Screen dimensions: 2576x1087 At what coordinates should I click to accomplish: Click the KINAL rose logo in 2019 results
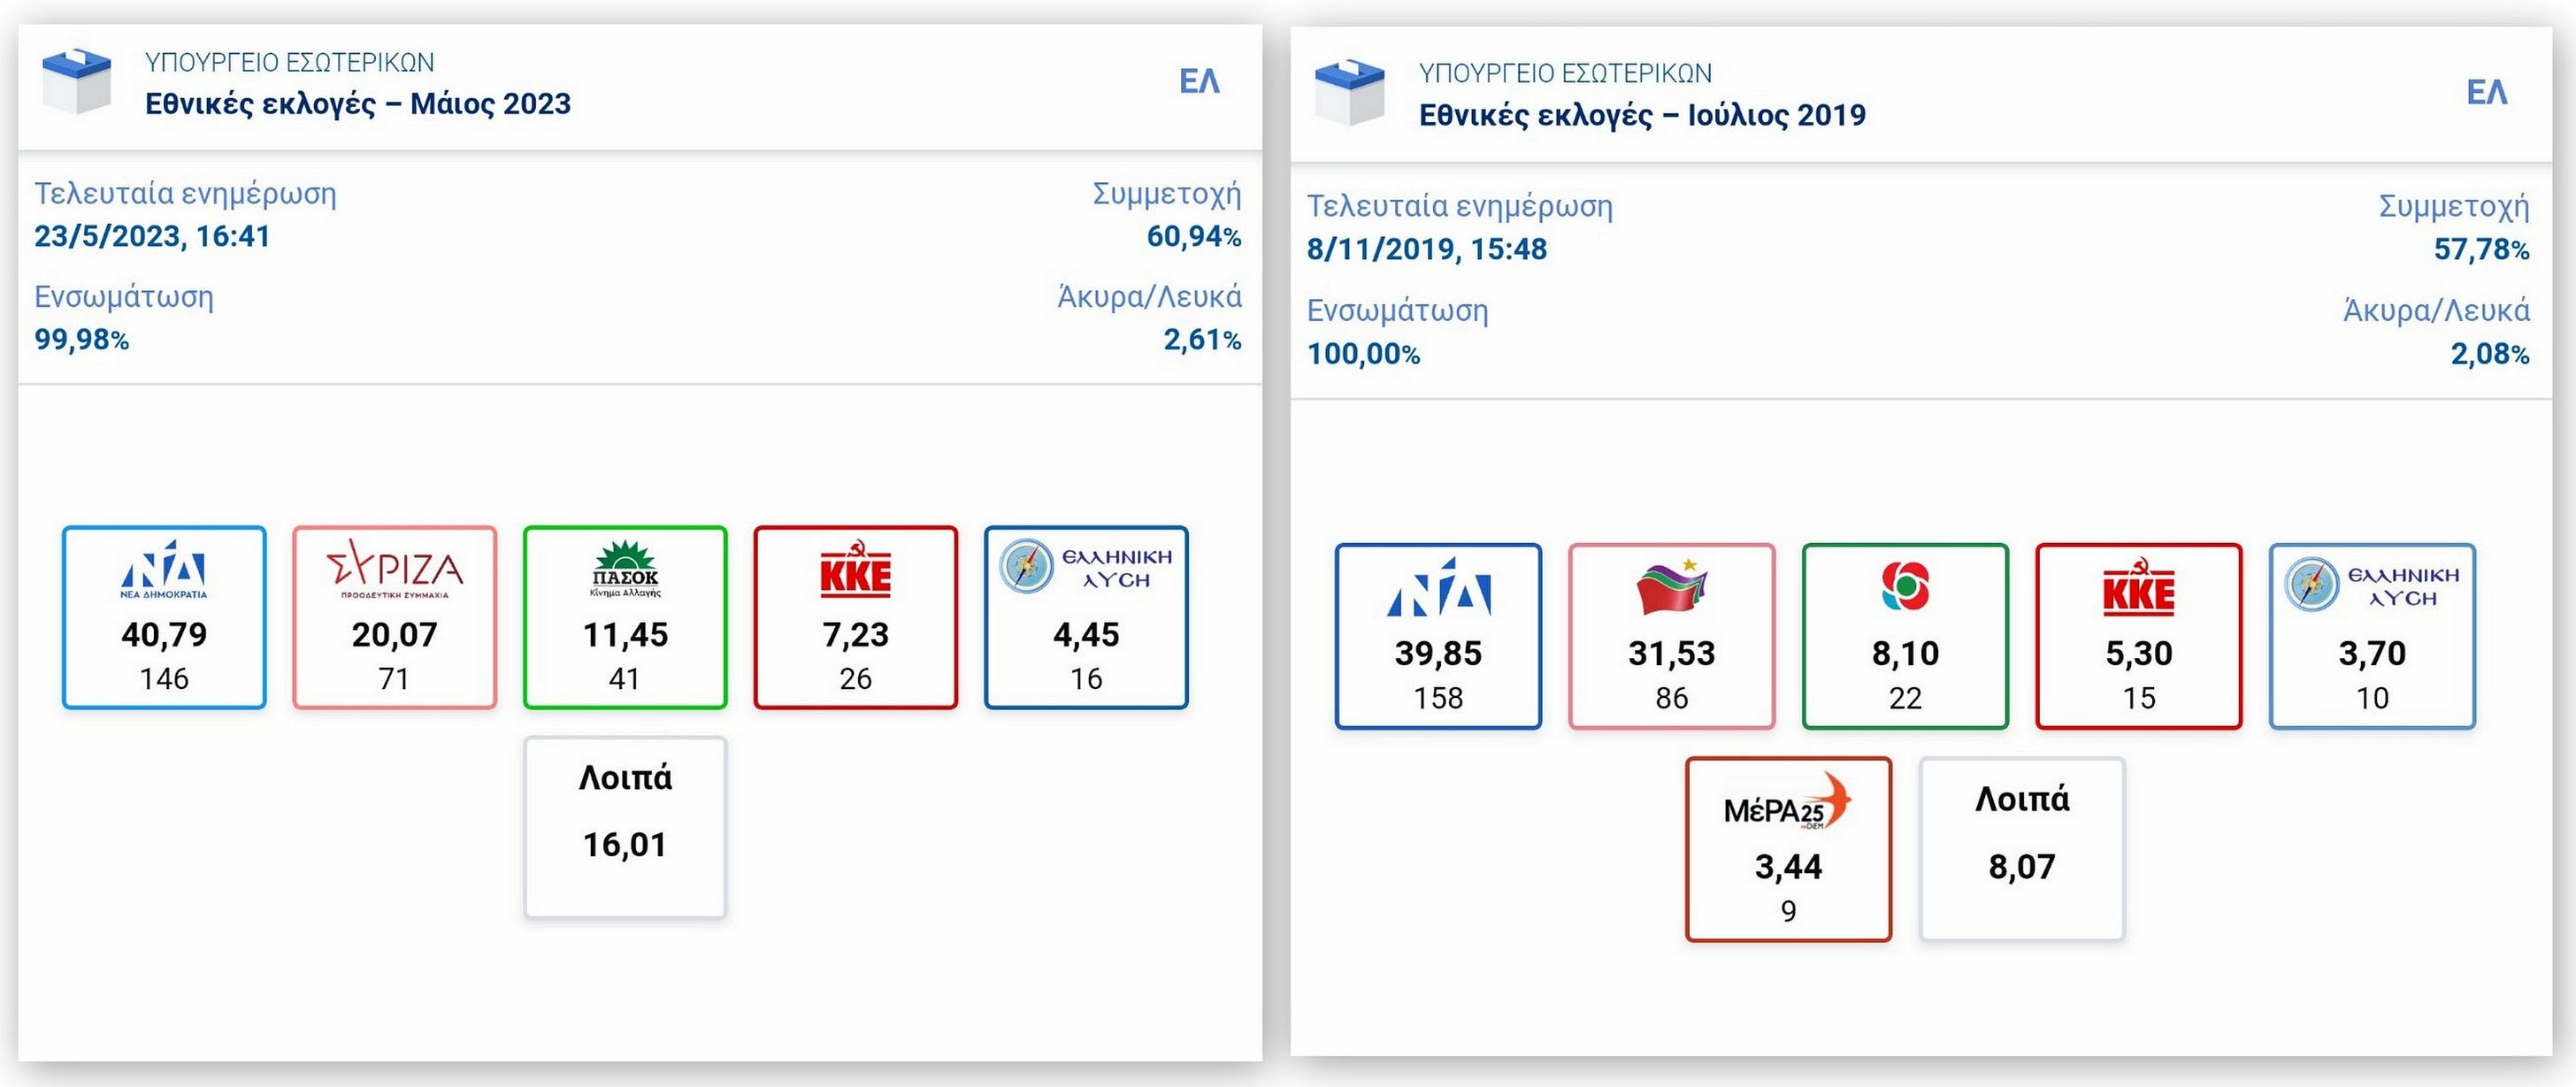1905,587
